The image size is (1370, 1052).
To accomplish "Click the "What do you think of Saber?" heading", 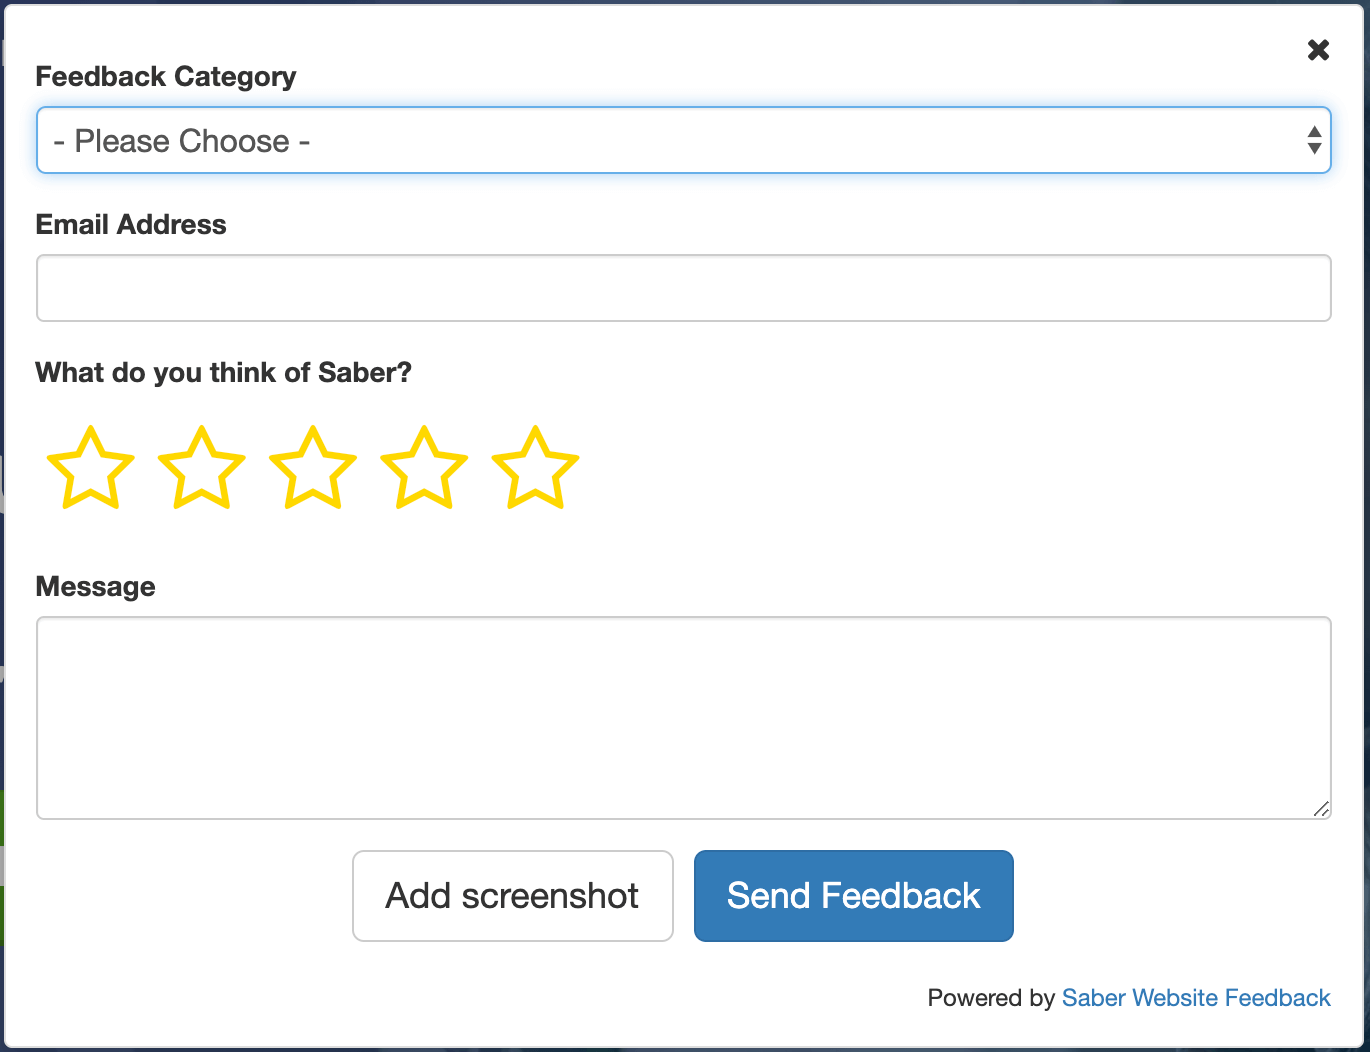I will point(223,372).
